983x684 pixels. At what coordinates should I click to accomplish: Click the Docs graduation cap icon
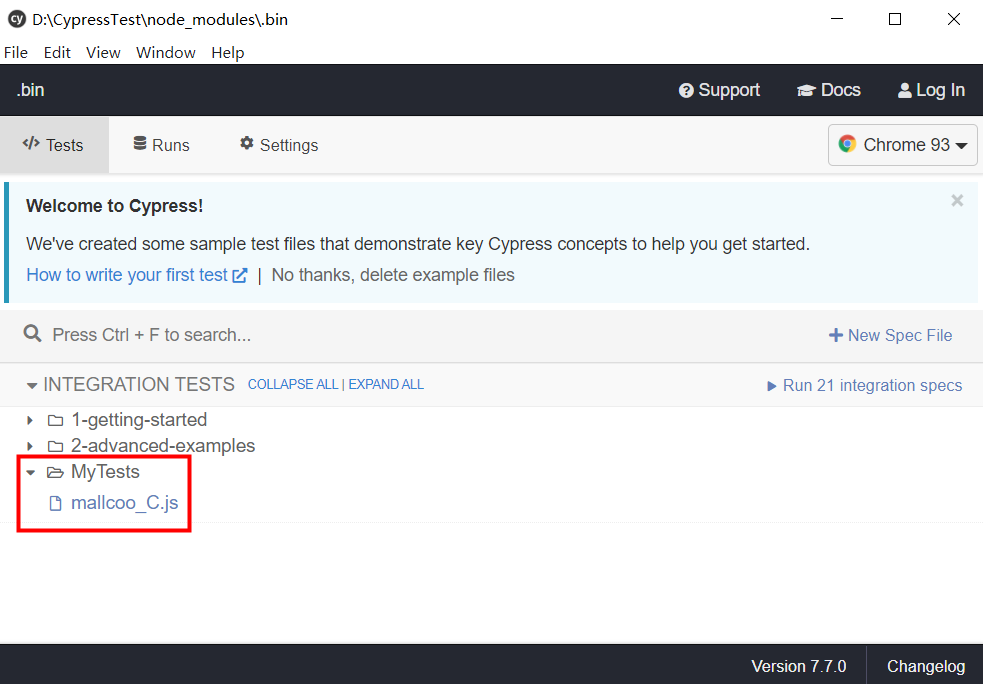pyautogui.click(x=806, y=91)
